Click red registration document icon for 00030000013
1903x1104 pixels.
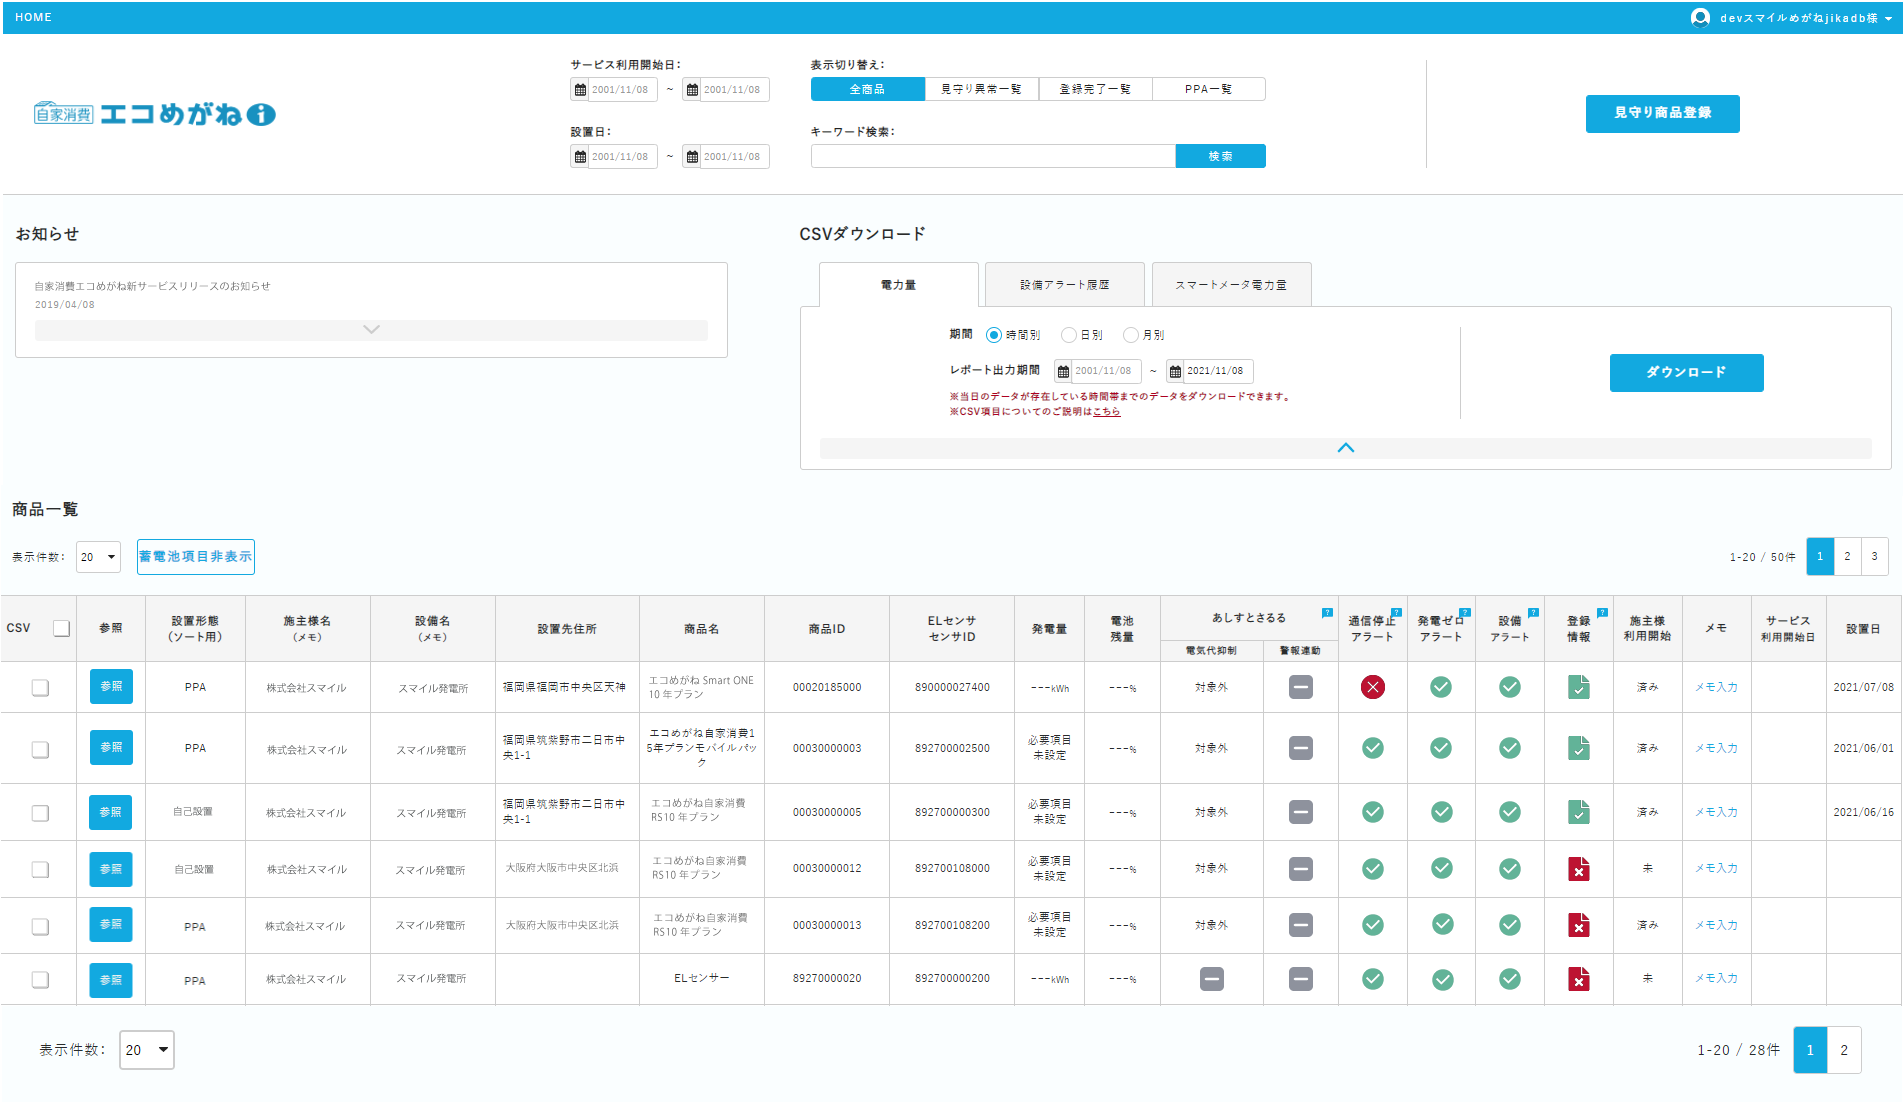[x=1579, y=925]
